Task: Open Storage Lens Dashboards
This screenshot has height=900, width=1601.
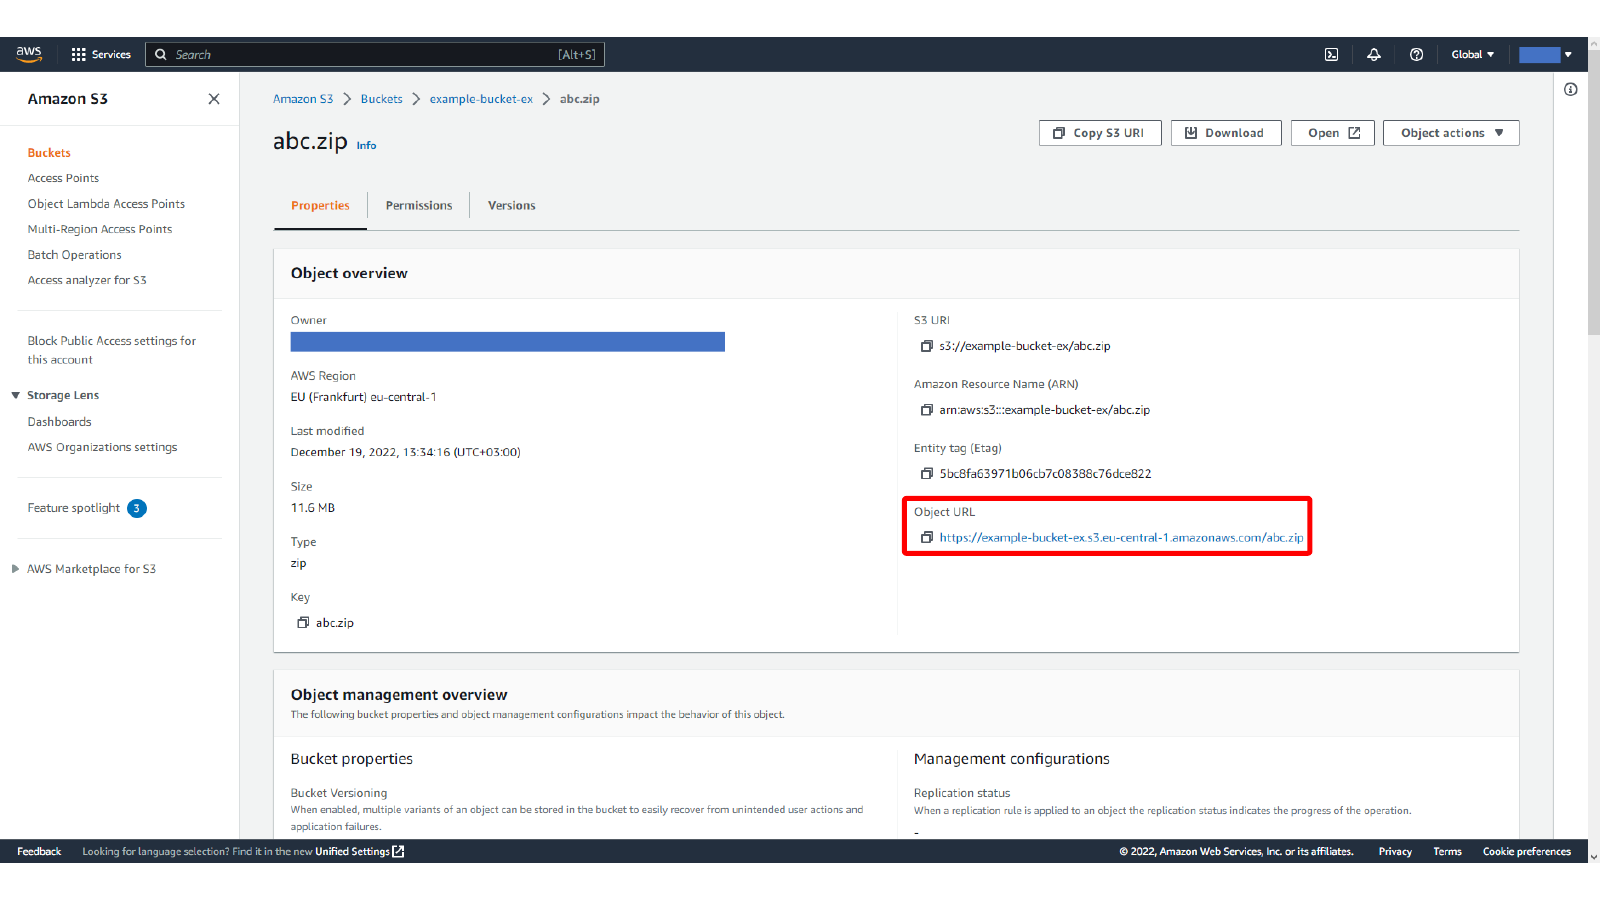Action: [60, 422]
